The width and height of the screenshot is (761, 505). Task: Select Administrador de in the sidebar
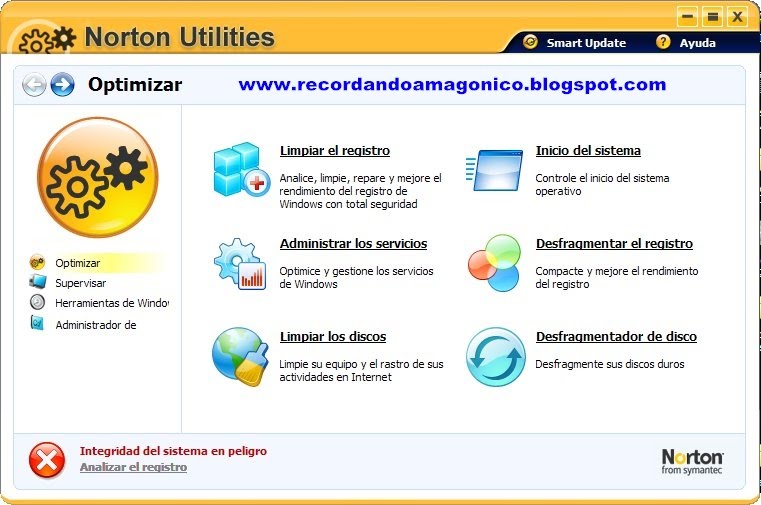tap(96, 325)
